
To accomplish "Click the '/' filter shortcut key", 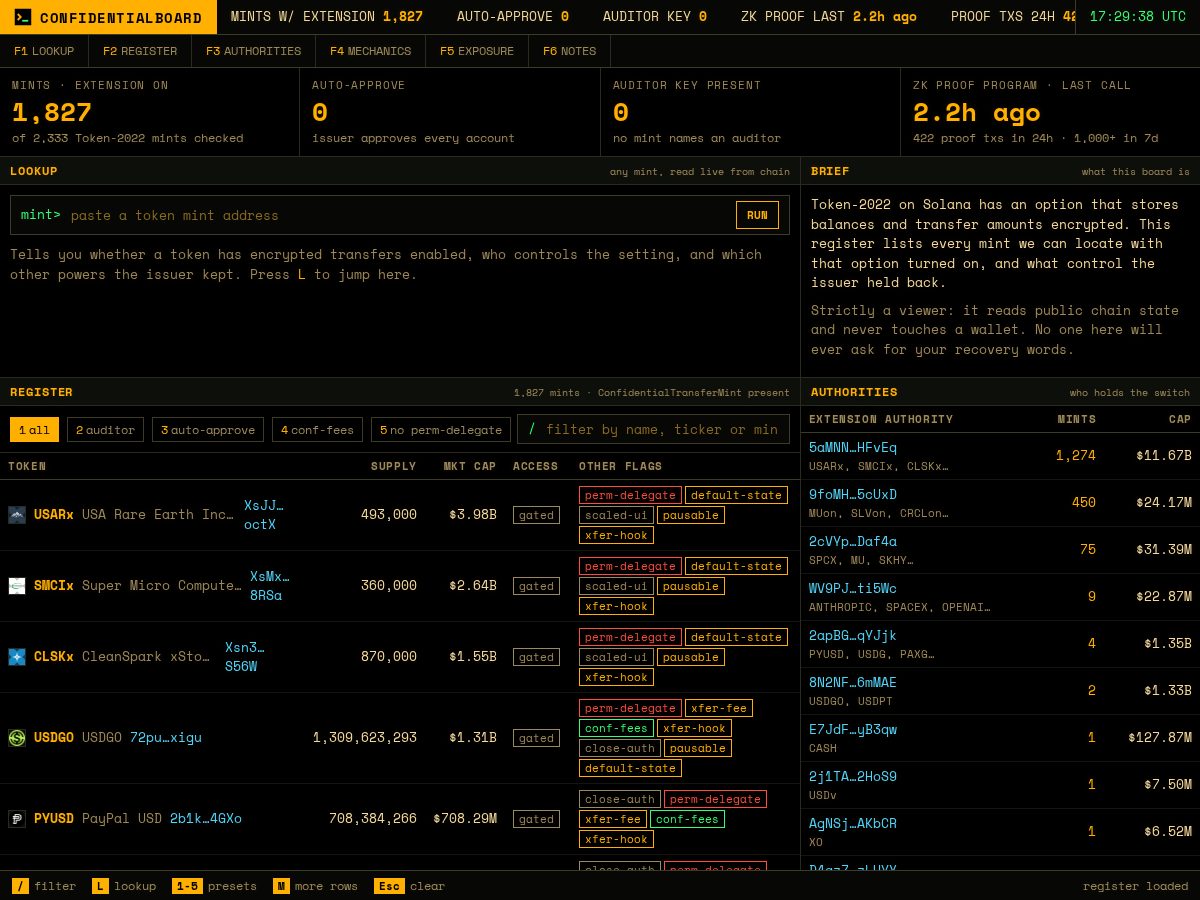I will [20, 886].
